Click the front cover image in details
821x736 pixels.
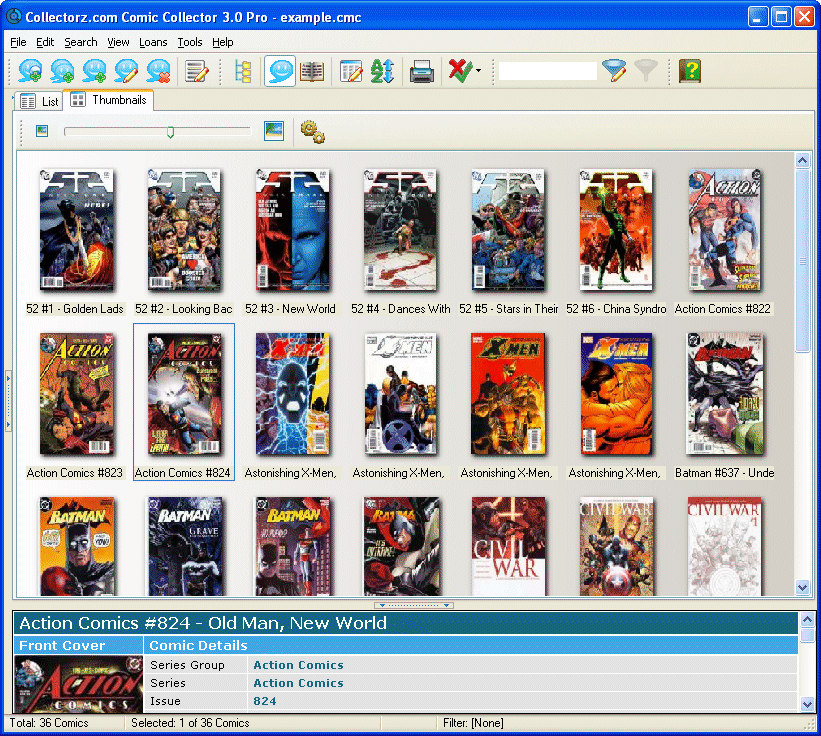(79, 683)
